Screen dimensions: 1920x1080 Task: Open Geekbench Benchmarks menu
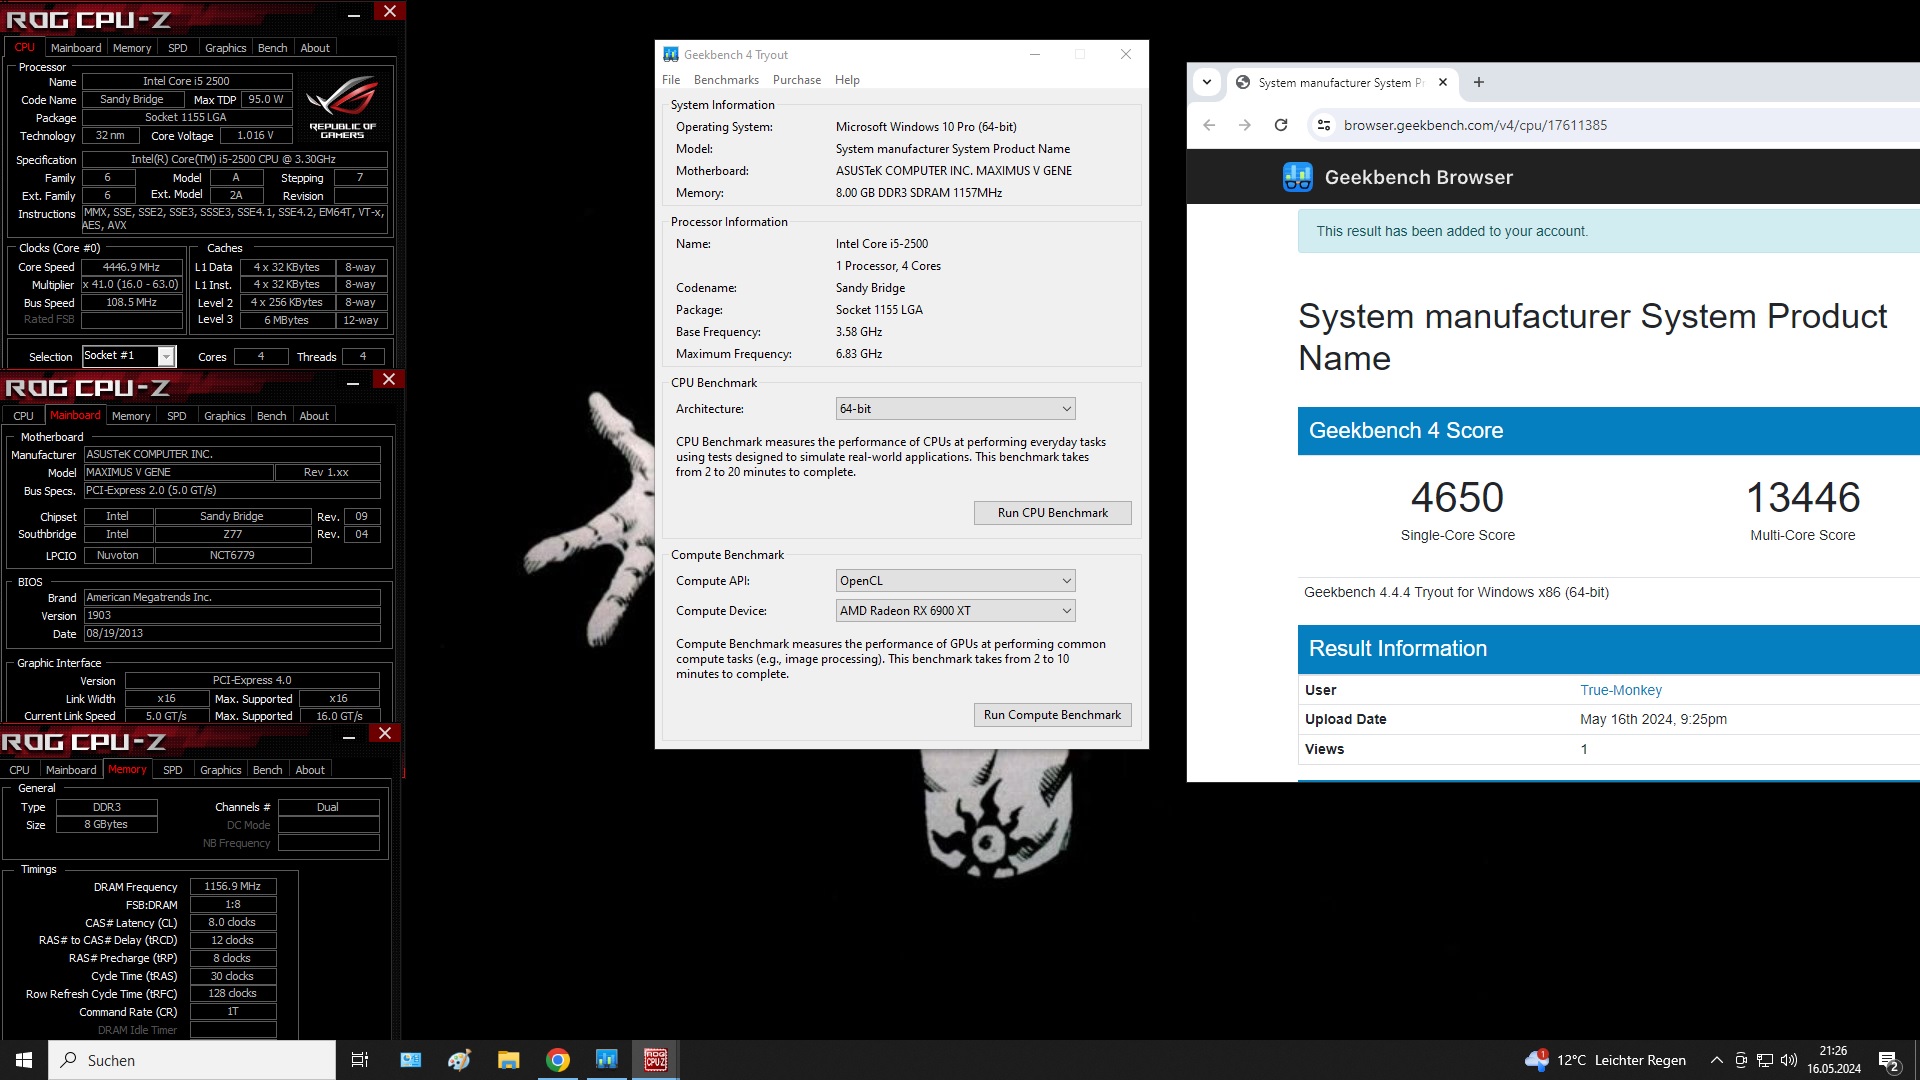(x=726, y=80)
